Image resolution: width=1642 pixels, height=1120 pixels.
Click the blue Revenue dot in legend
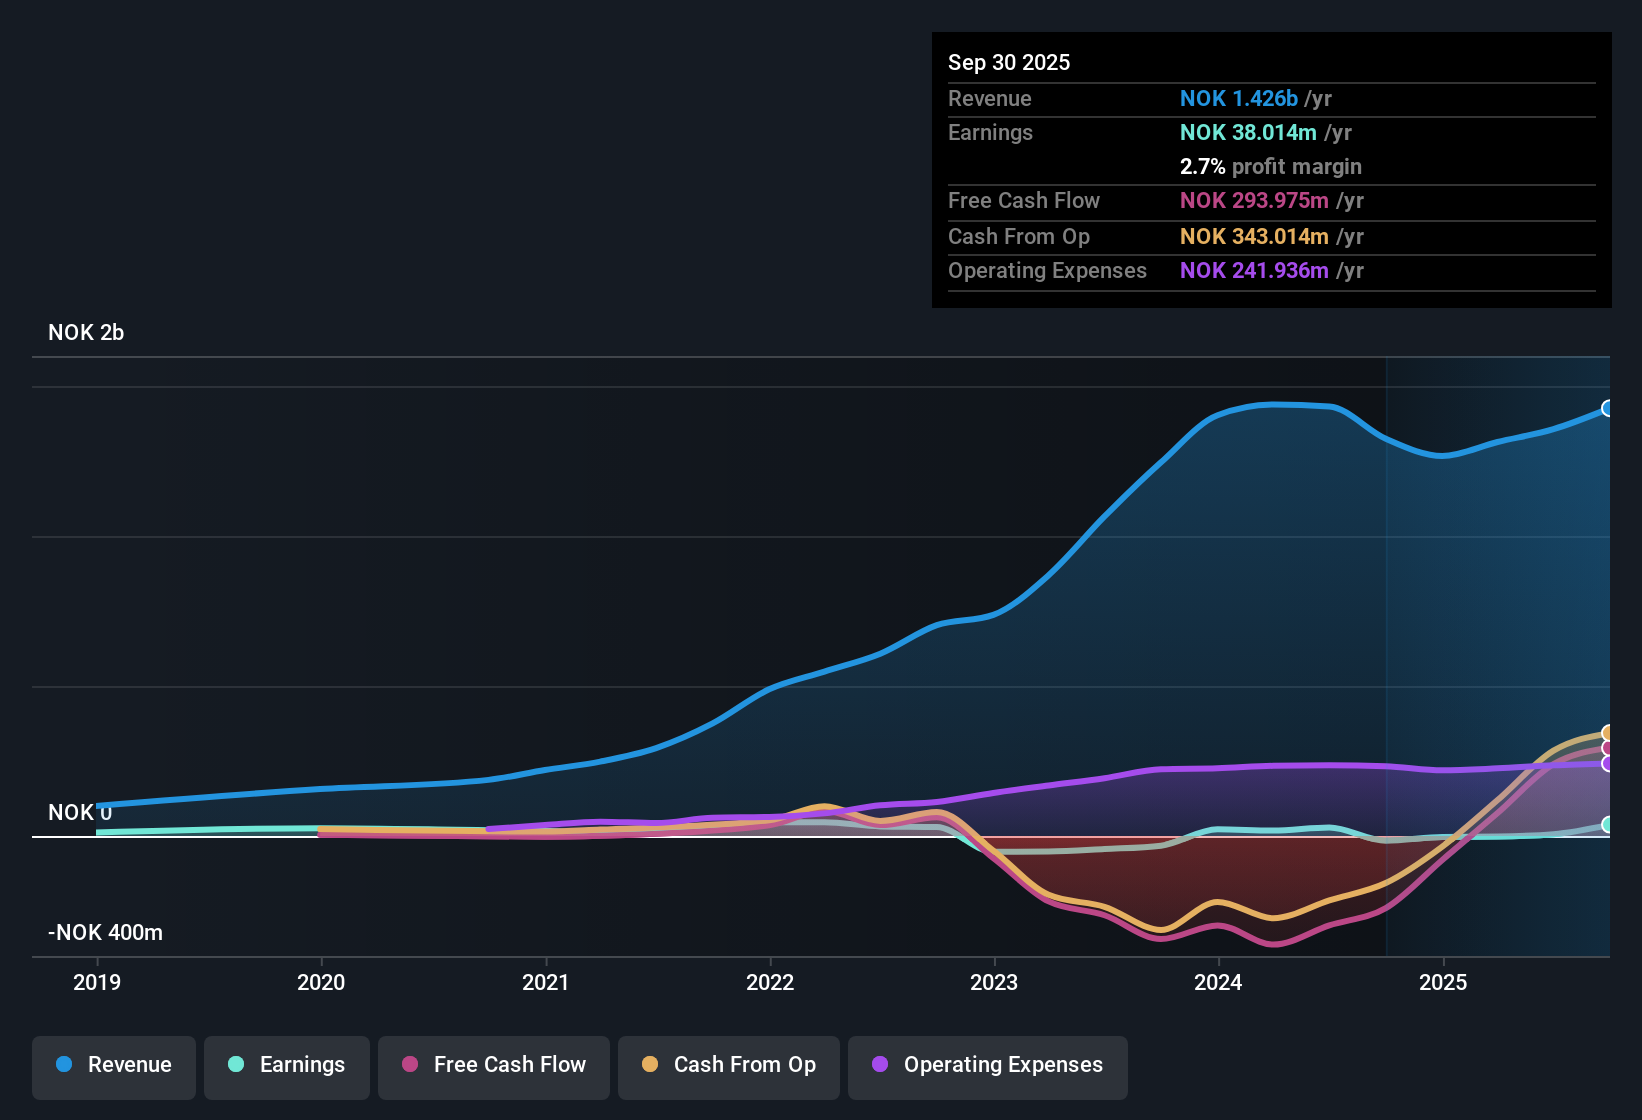[x=64, y=1065]
